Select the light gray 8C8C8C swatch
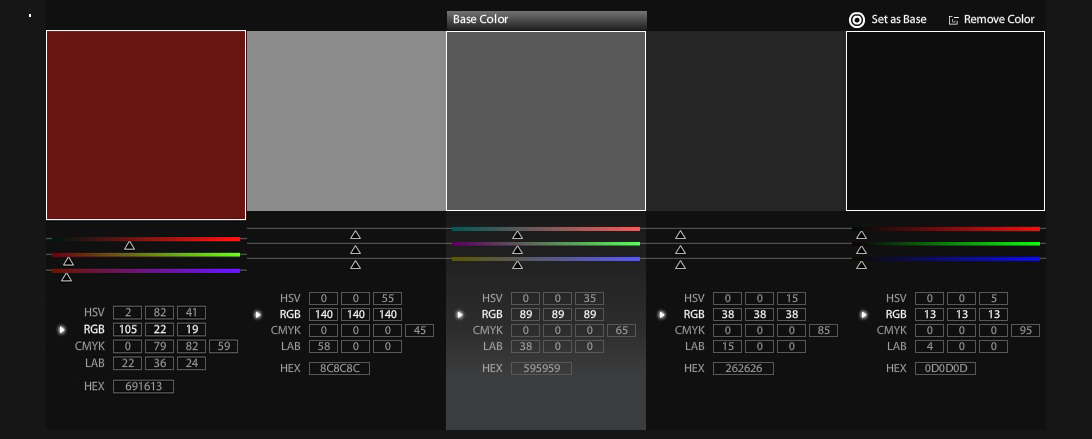 pos(346,120)
